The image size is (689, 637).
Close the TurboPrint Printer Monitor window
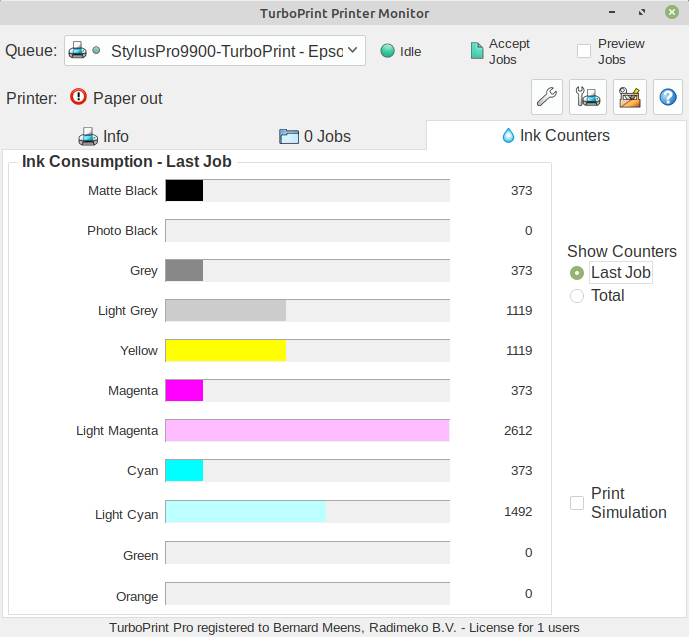click(669, 13)
